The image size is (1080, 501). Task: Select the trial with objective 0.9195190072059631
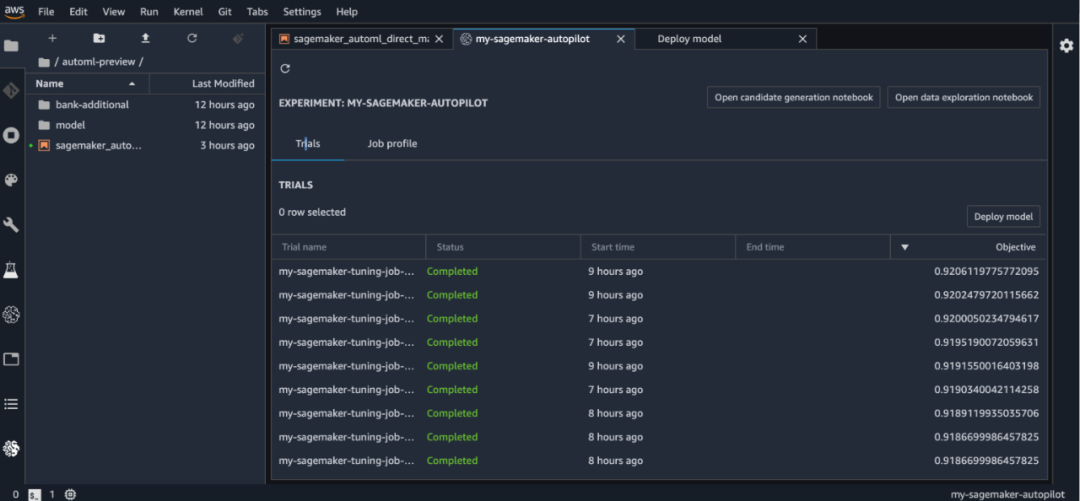pyautogui.click(x=659, y=342)
